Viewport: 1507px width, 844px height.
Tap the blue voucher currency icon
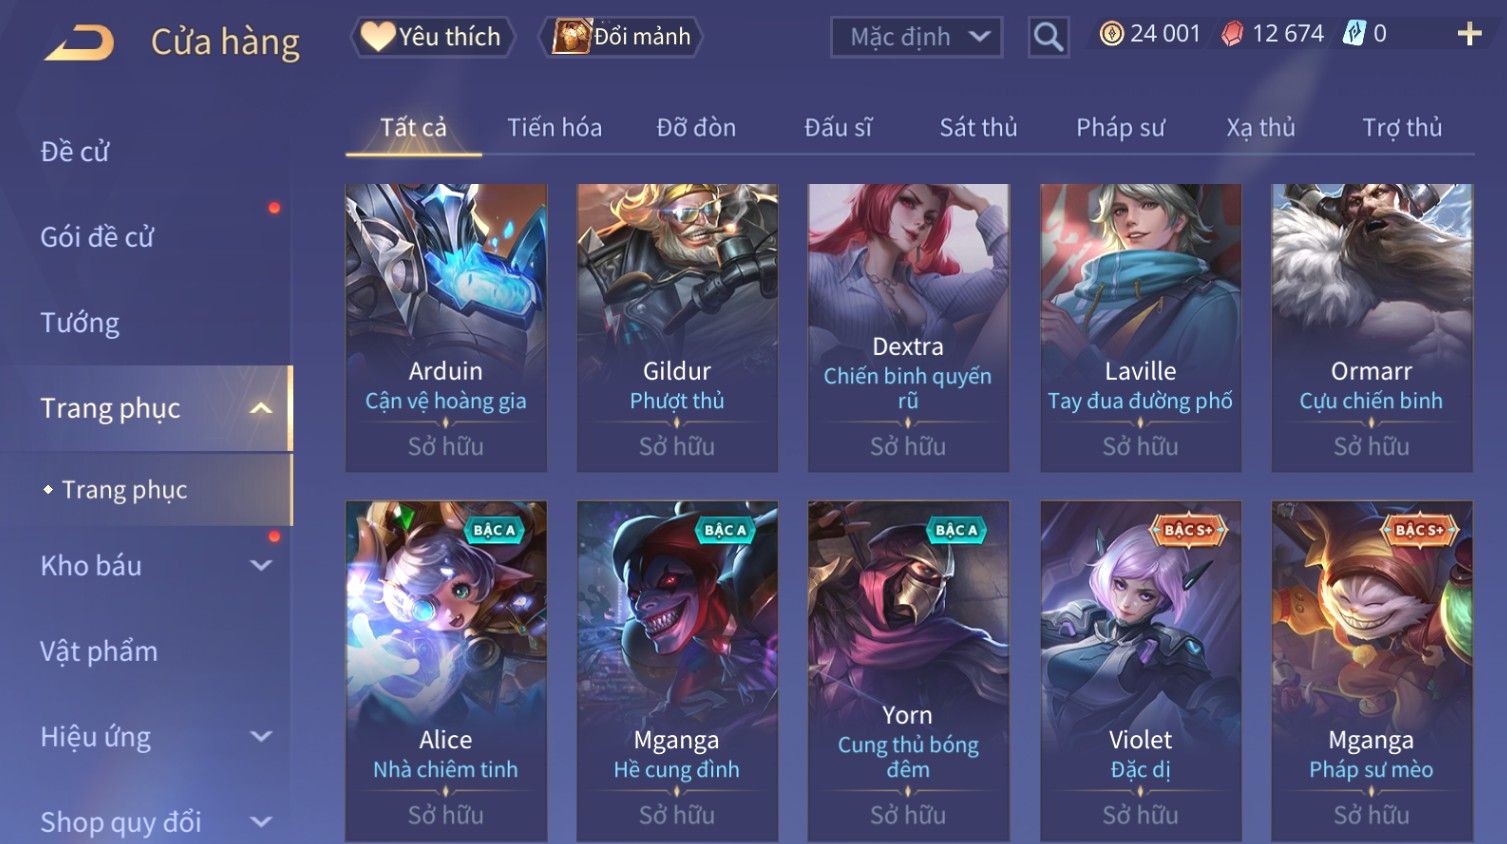1354,34
